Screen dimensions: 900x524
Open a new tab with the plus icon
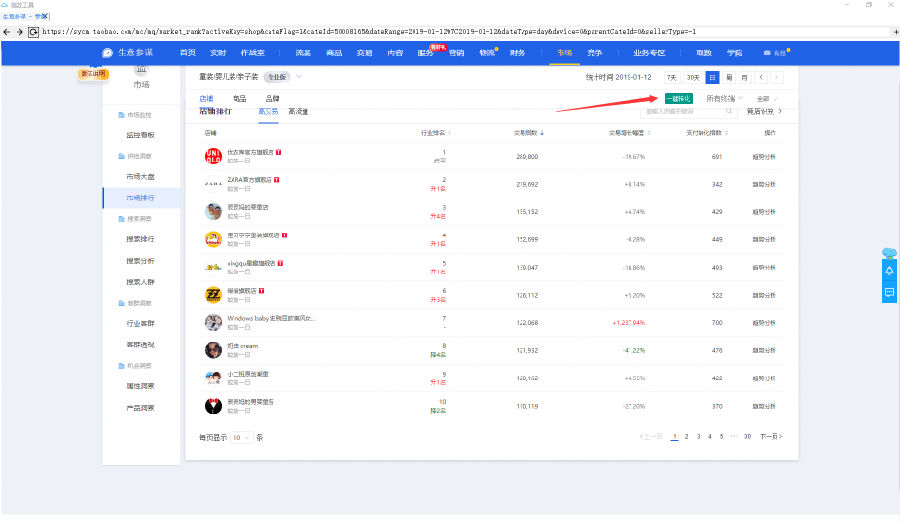coord(895,32)
